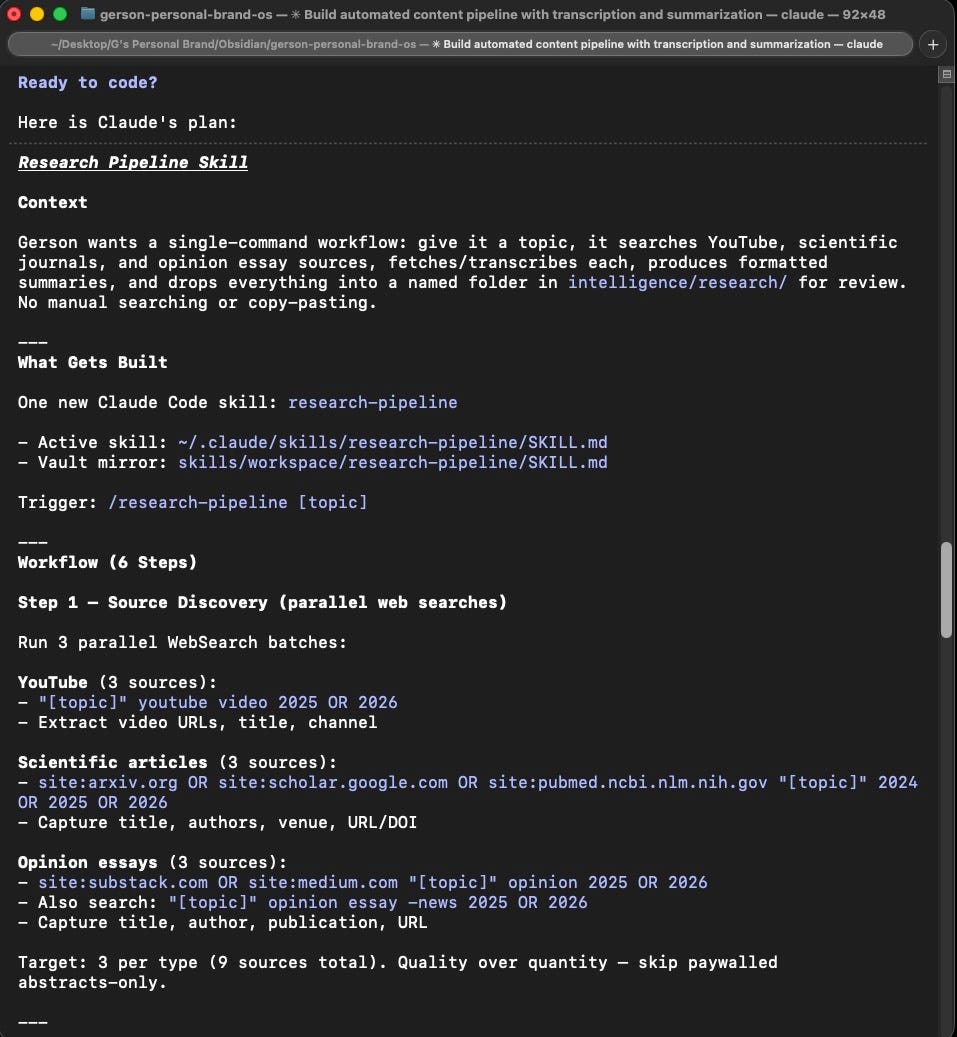957x1037 pixels.
Task: Click '"[topic]" youtube video 2025 OR 2026' query
Action: 218,702
